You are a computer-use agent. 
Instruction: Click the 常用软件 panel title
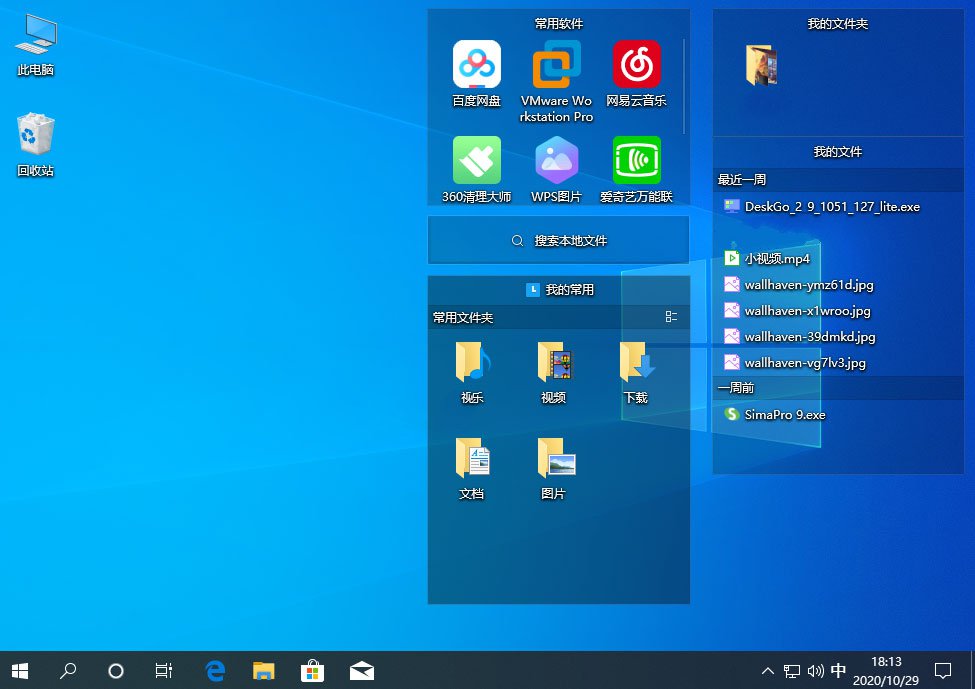point(558,24)
